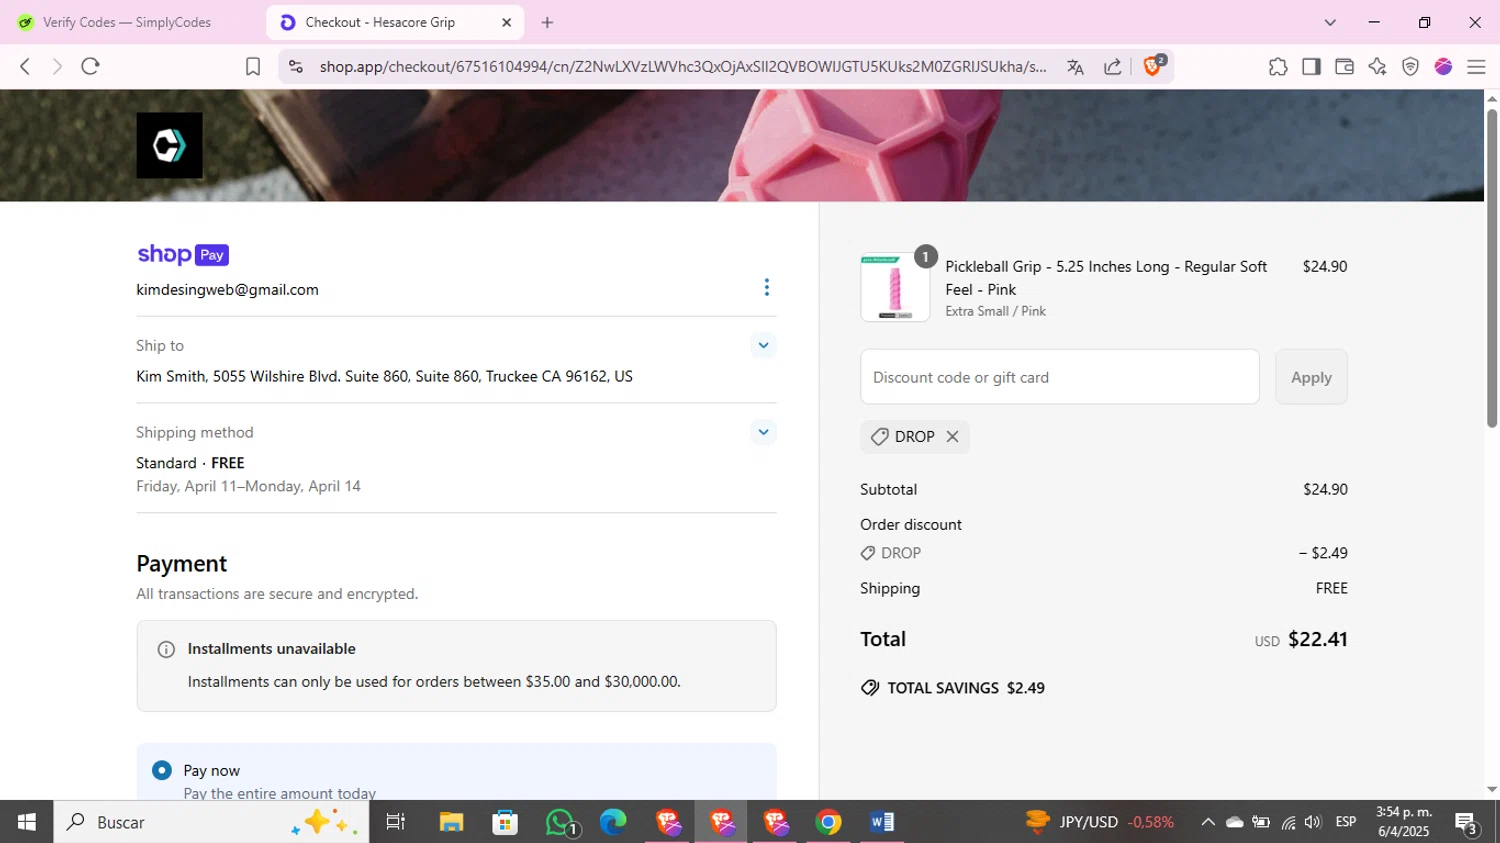Viewport: 1500px width, 843px height.
Task: Open the browser profile avatar
Action: coord(1443,66)
